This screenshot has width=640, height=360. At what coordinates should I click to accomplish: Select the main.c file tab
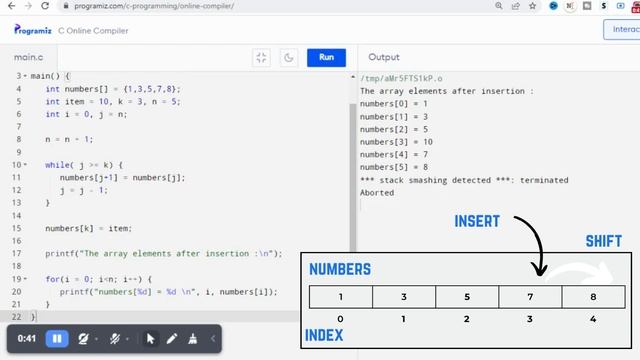click(29, 57)
